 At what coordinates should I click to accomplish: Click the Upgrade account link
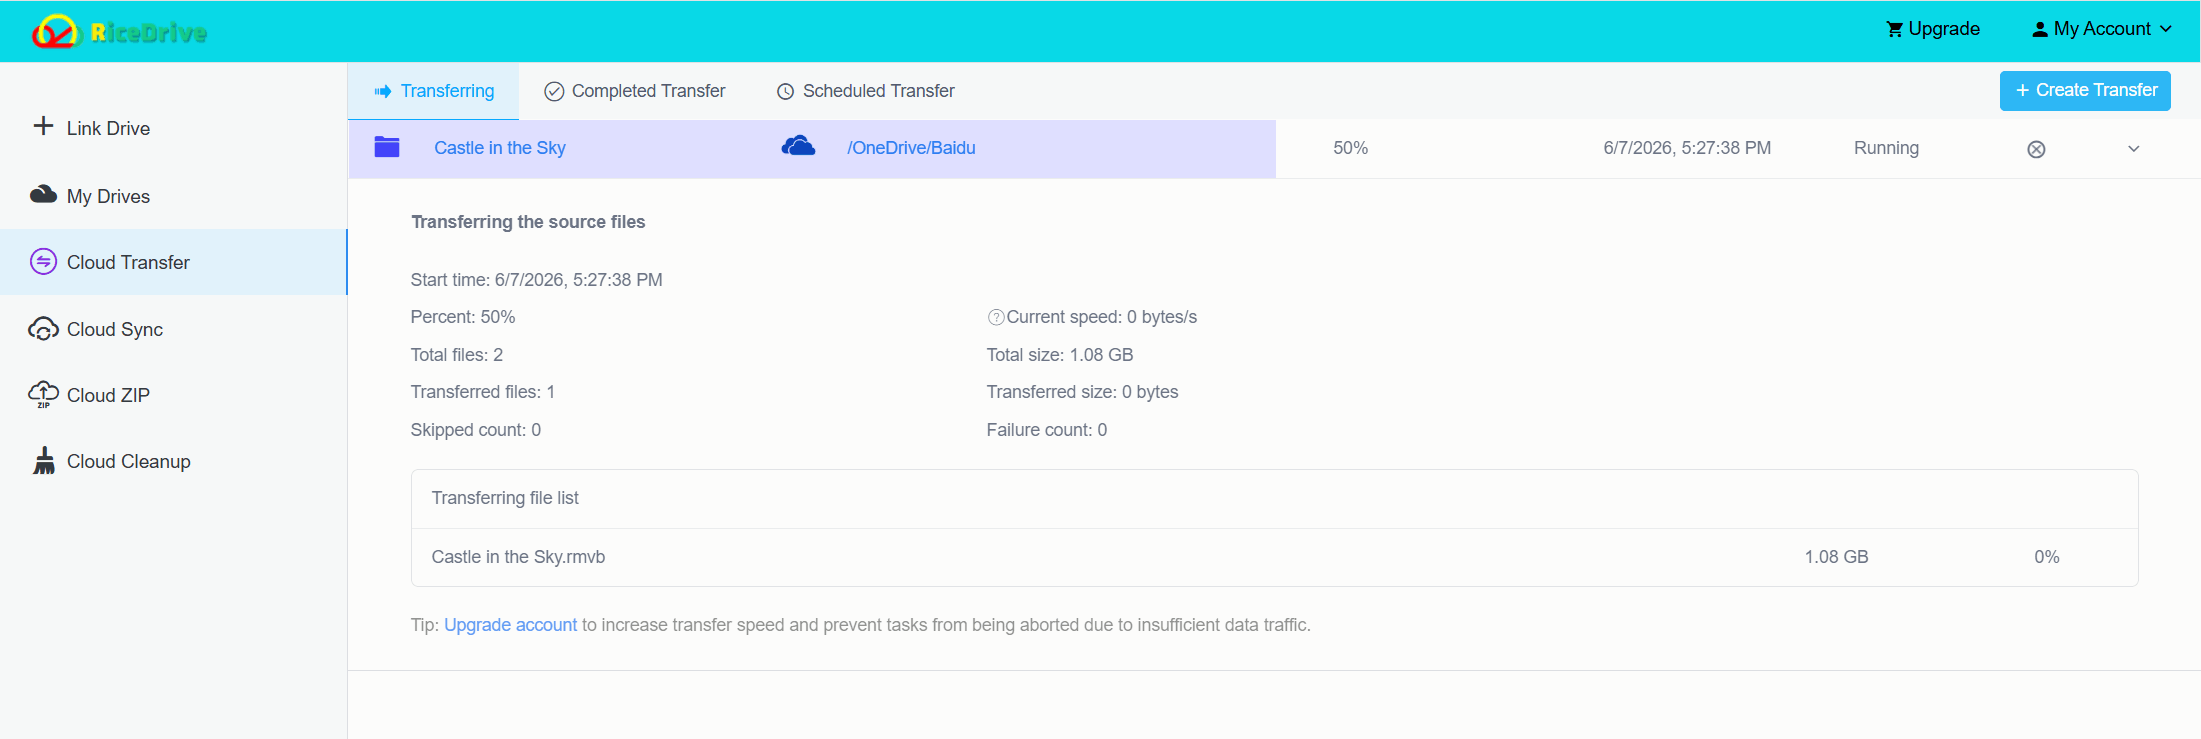click(x=510, y=625)
